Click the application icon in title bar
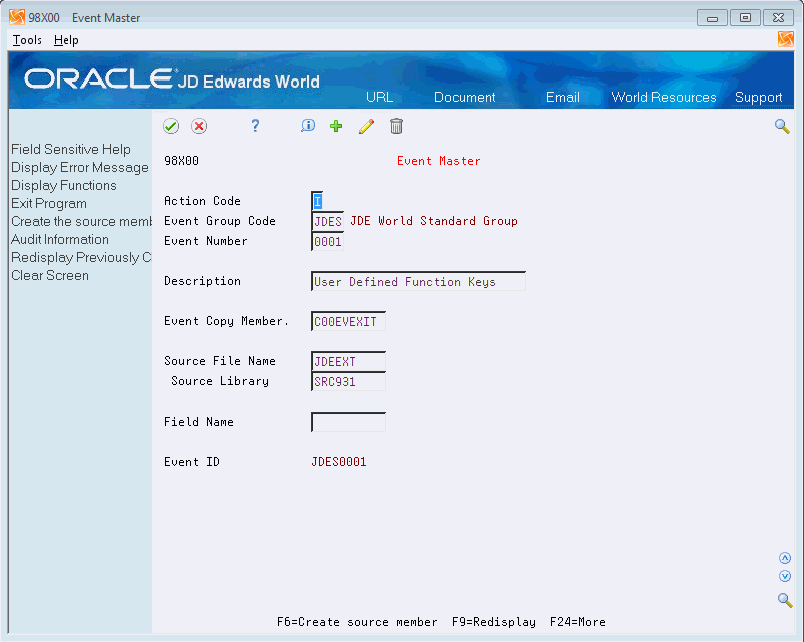 point(17,17)
